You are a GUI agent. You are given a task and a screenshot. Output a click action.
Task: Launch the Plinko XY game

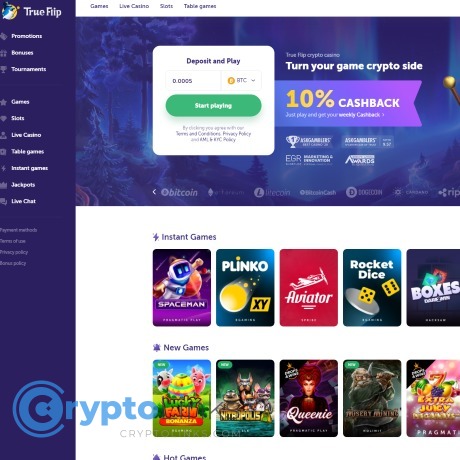[245, 287]
